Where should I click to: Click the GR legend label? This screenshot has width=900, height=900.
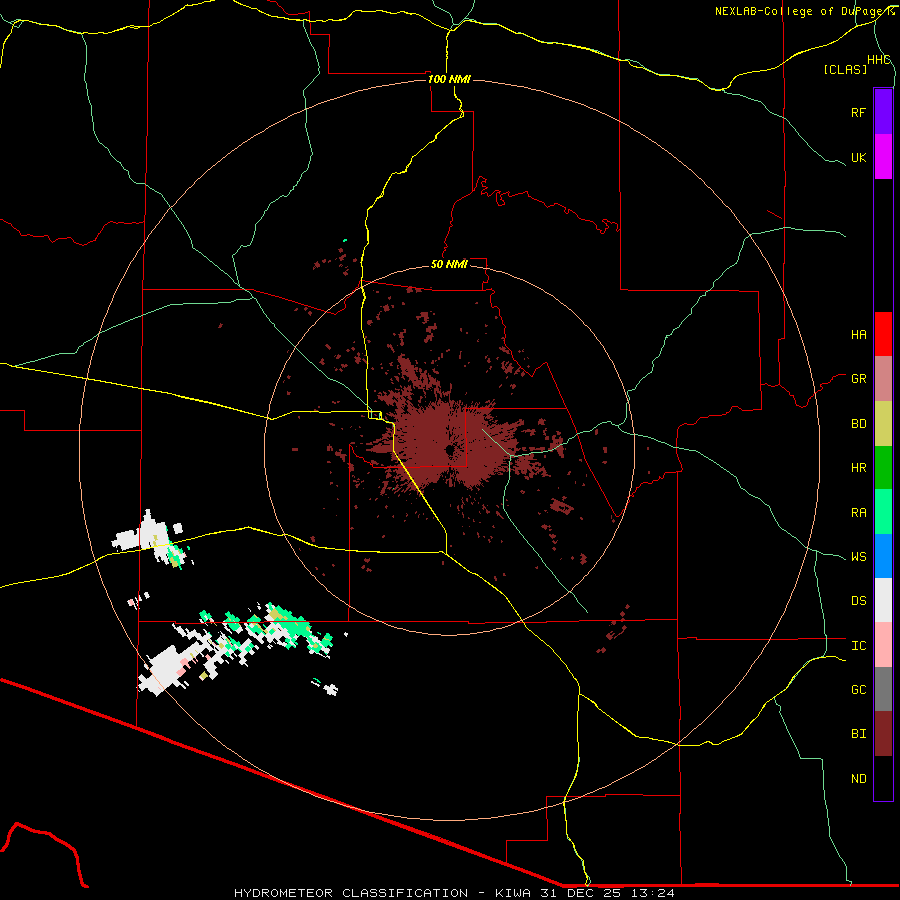pyautogui.click(x=858, y=379)
